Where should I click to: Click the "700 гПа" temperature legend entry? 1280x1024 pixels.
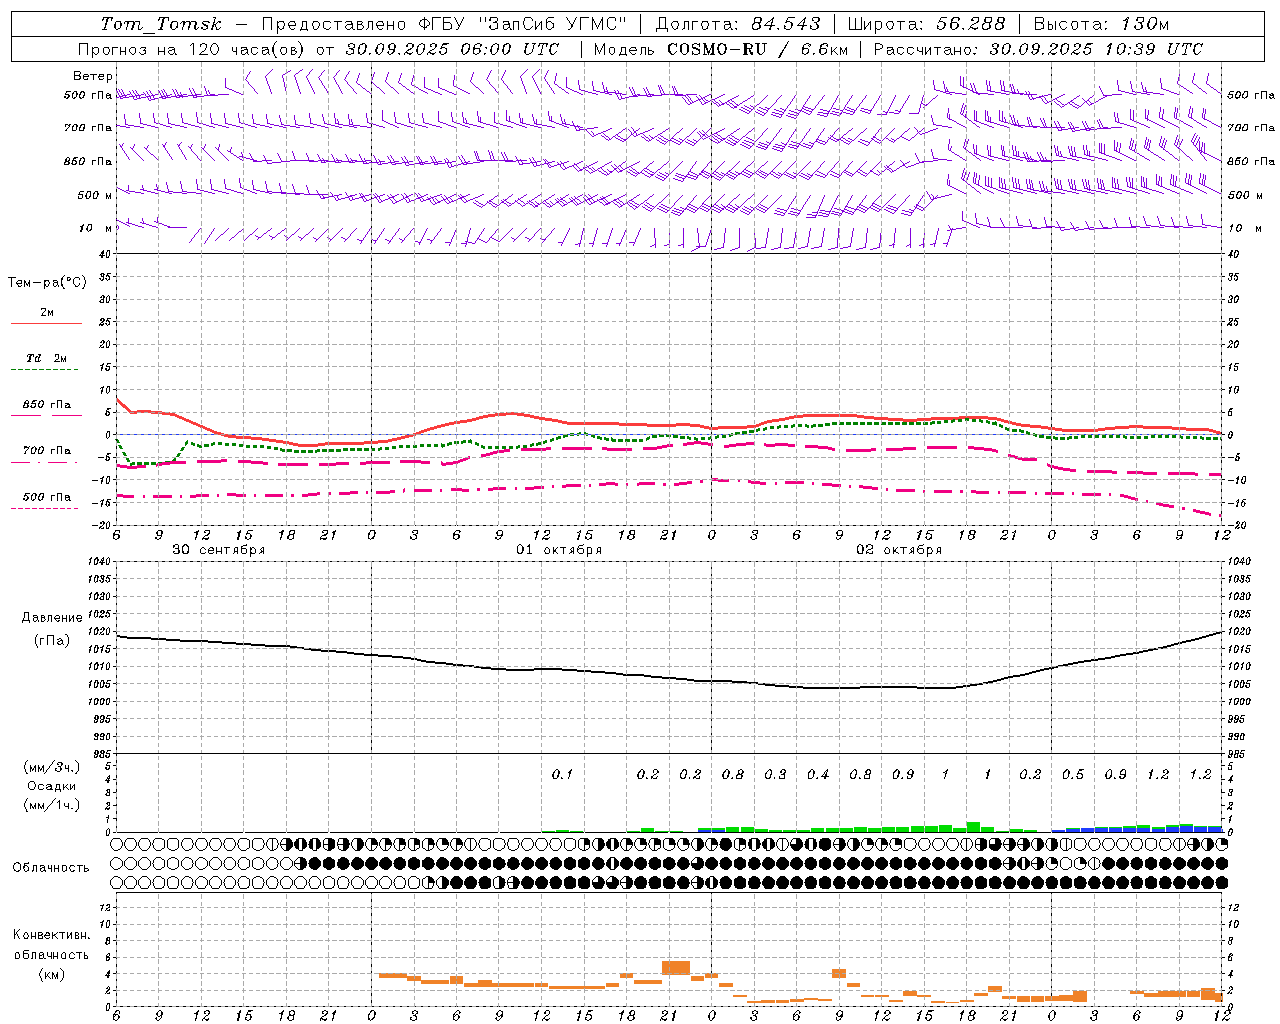pyautogui.click(x=46, y=450)
